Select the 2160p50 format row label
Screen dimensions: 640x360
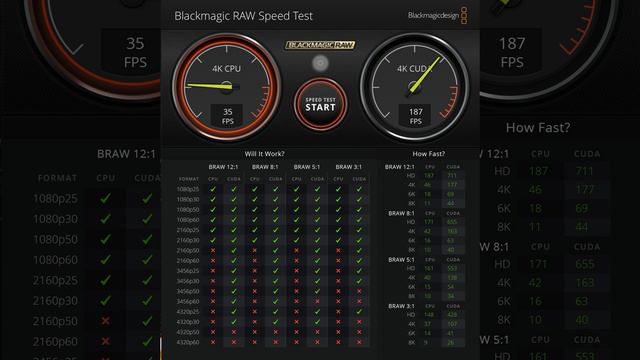pyautogui.click(x=188, y=251)
